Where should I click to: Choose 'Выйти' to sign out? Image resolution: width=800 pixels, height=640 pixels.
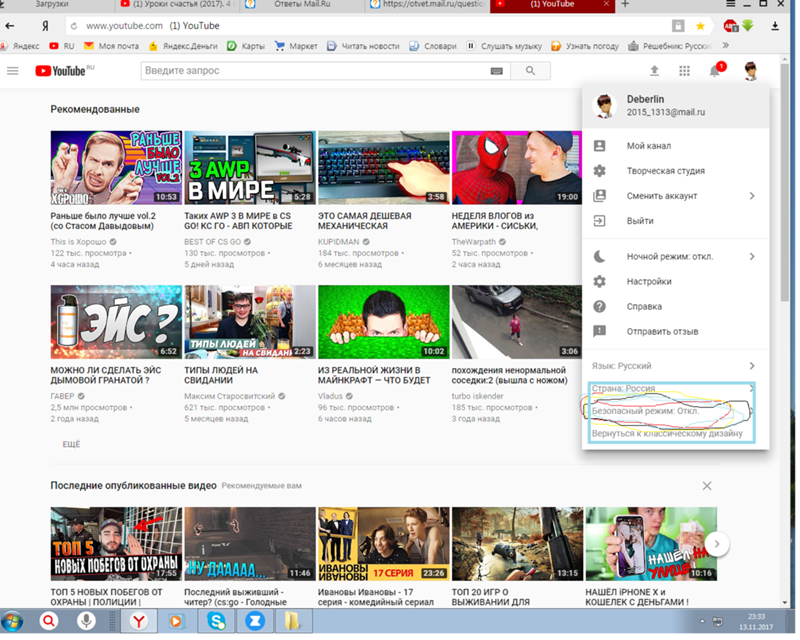coord(676,221)
